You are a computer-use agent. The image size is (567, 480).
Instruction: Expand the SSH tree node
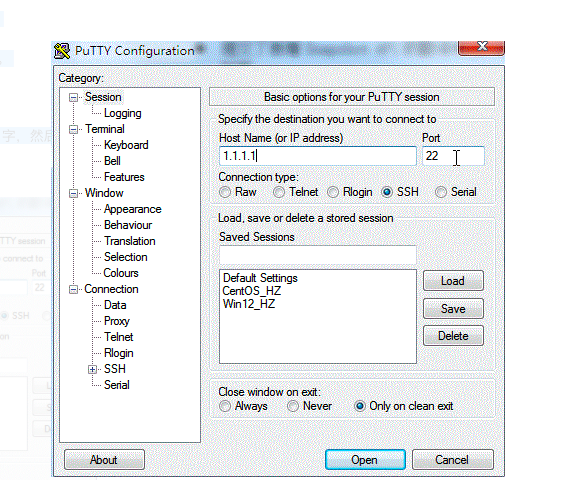tap(93, 369)
